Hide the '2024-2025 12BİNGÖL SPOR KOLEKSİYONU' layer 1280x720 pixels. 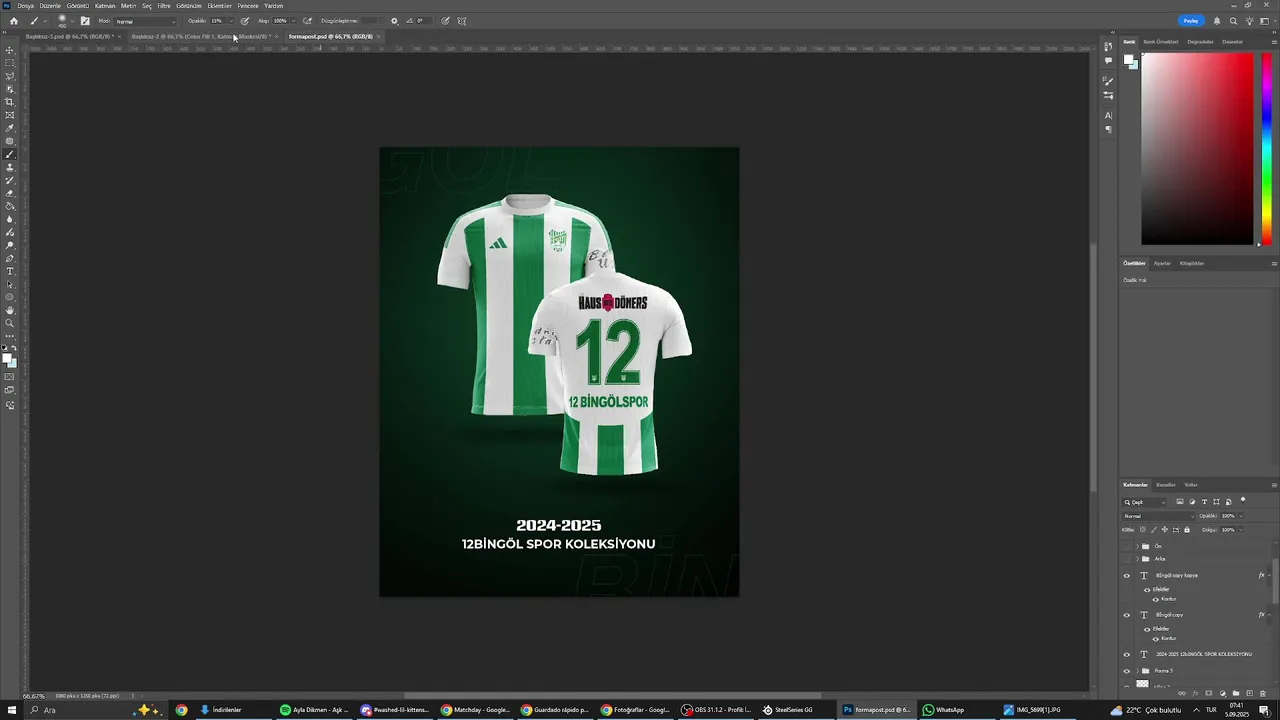coord(1127,654)
